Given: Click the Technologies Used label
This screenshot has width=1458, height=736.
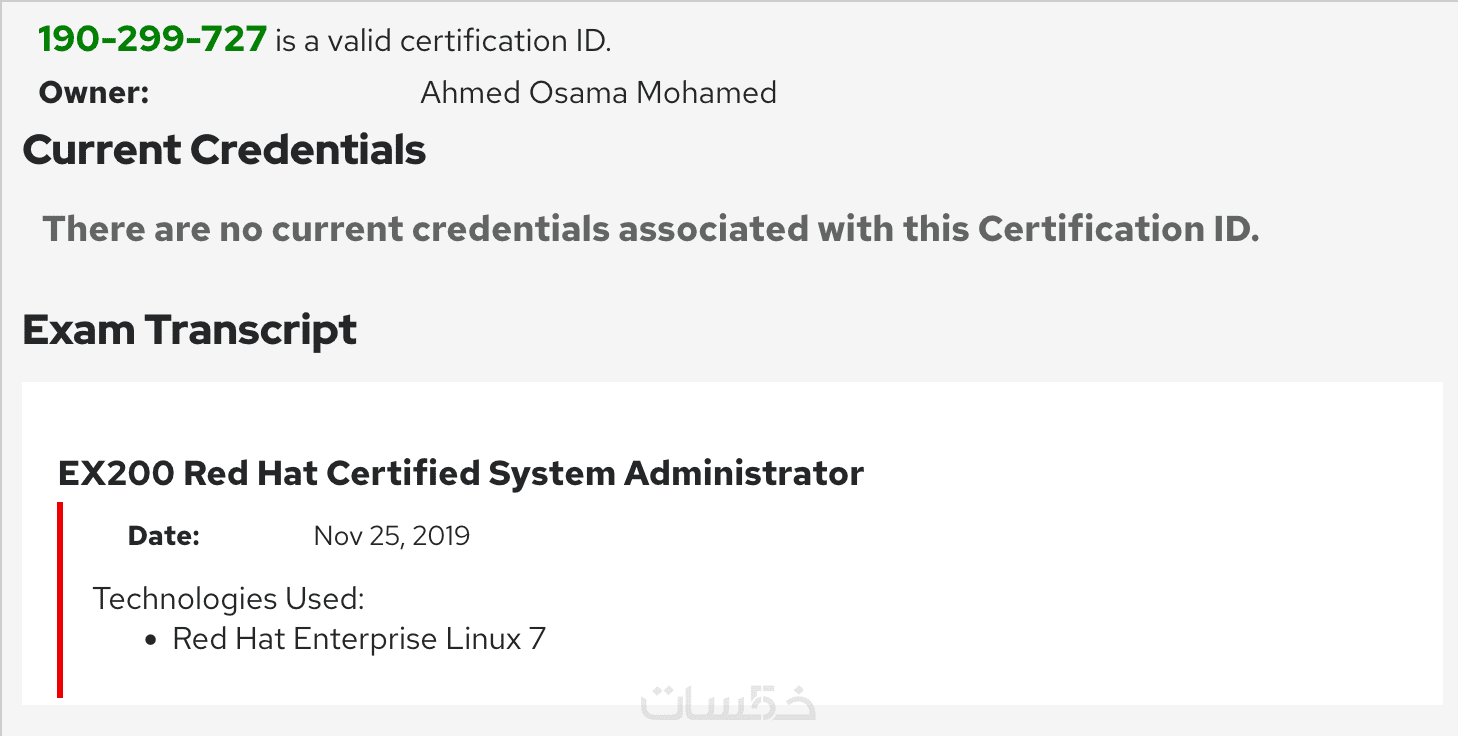Looking at the screenshot, I should (x=228, y=599).
